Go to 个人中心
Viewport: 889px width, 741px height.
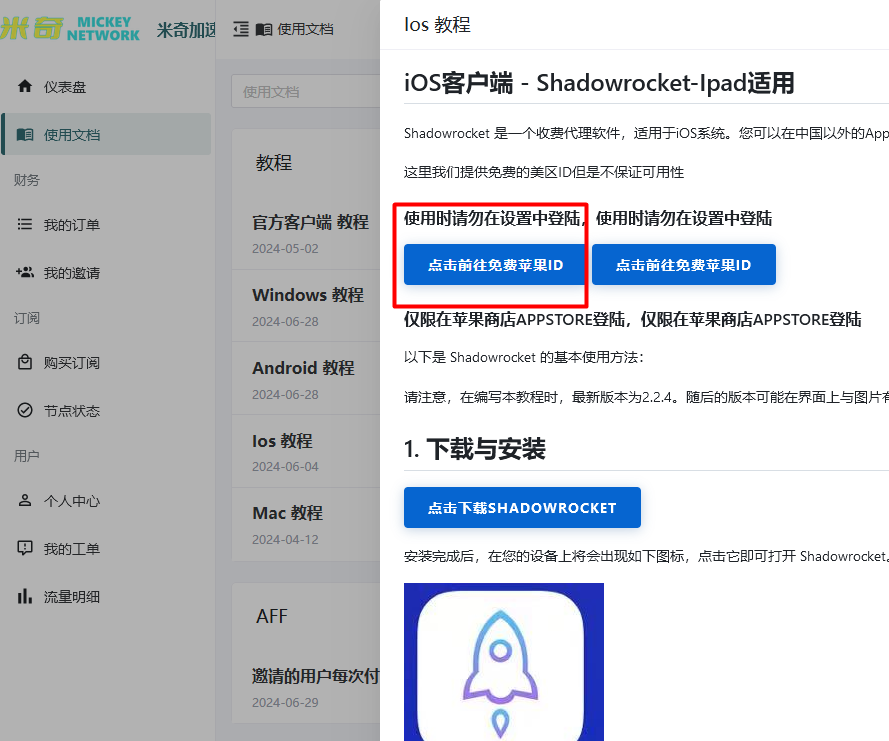point(106,501)
